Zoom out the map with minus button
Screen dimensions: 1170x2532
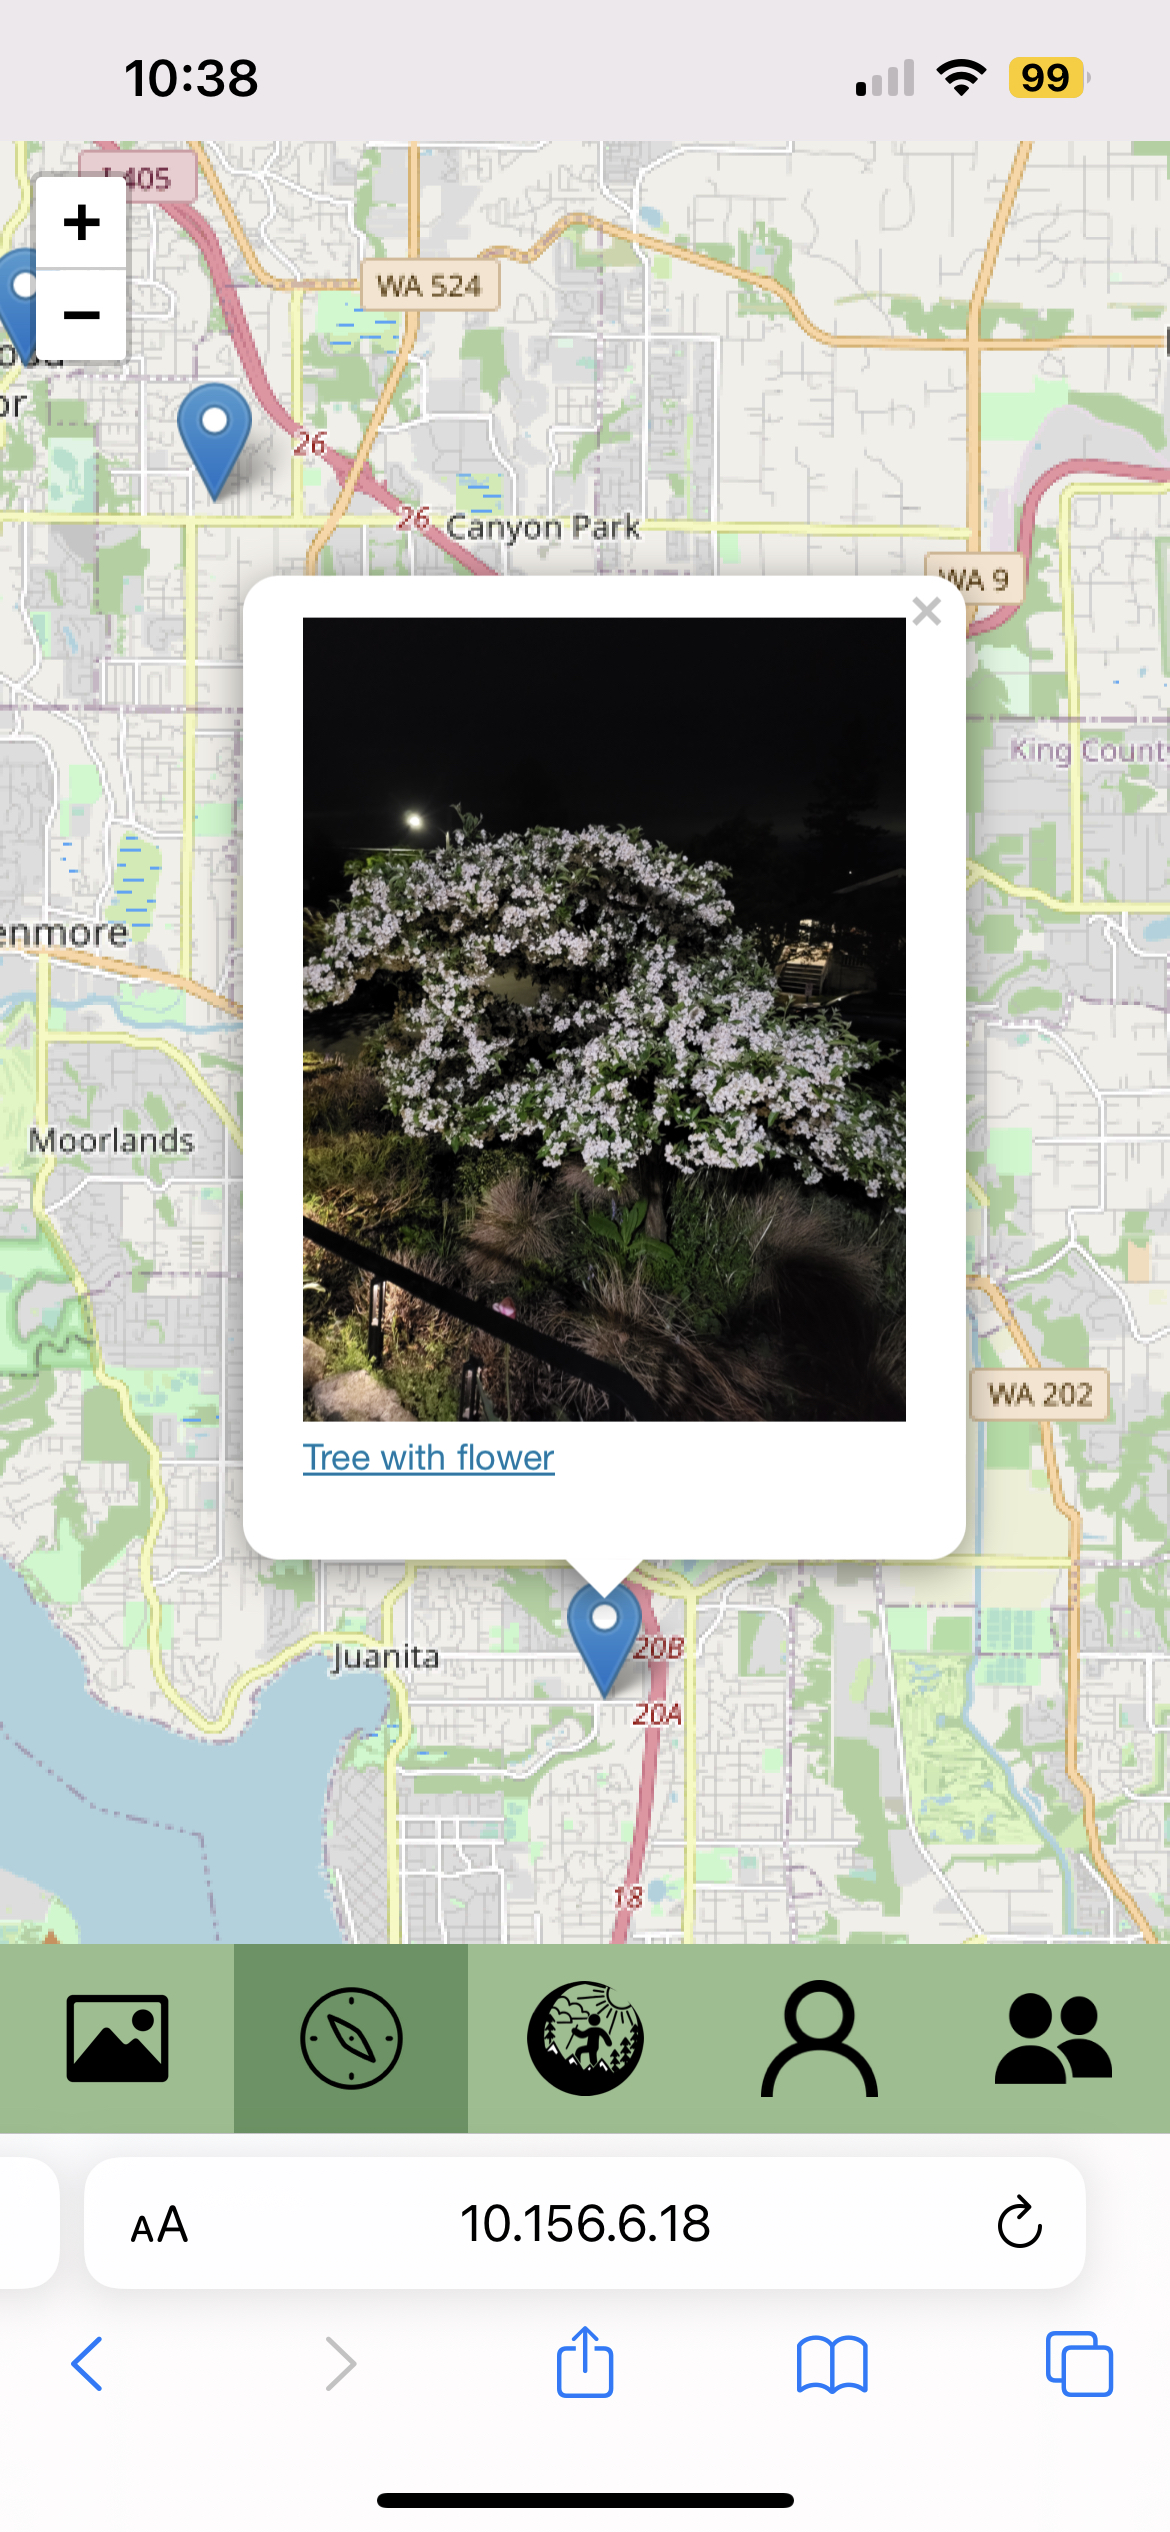[x=81, y=315]
